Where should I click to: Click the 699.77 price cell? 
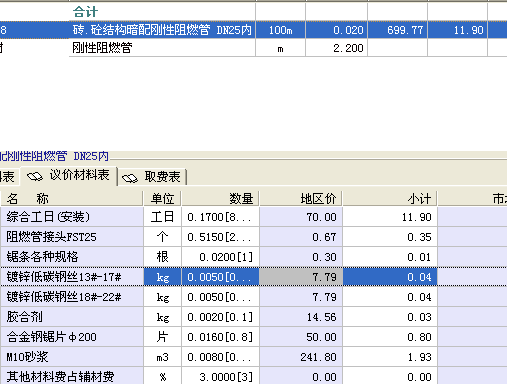398,30
